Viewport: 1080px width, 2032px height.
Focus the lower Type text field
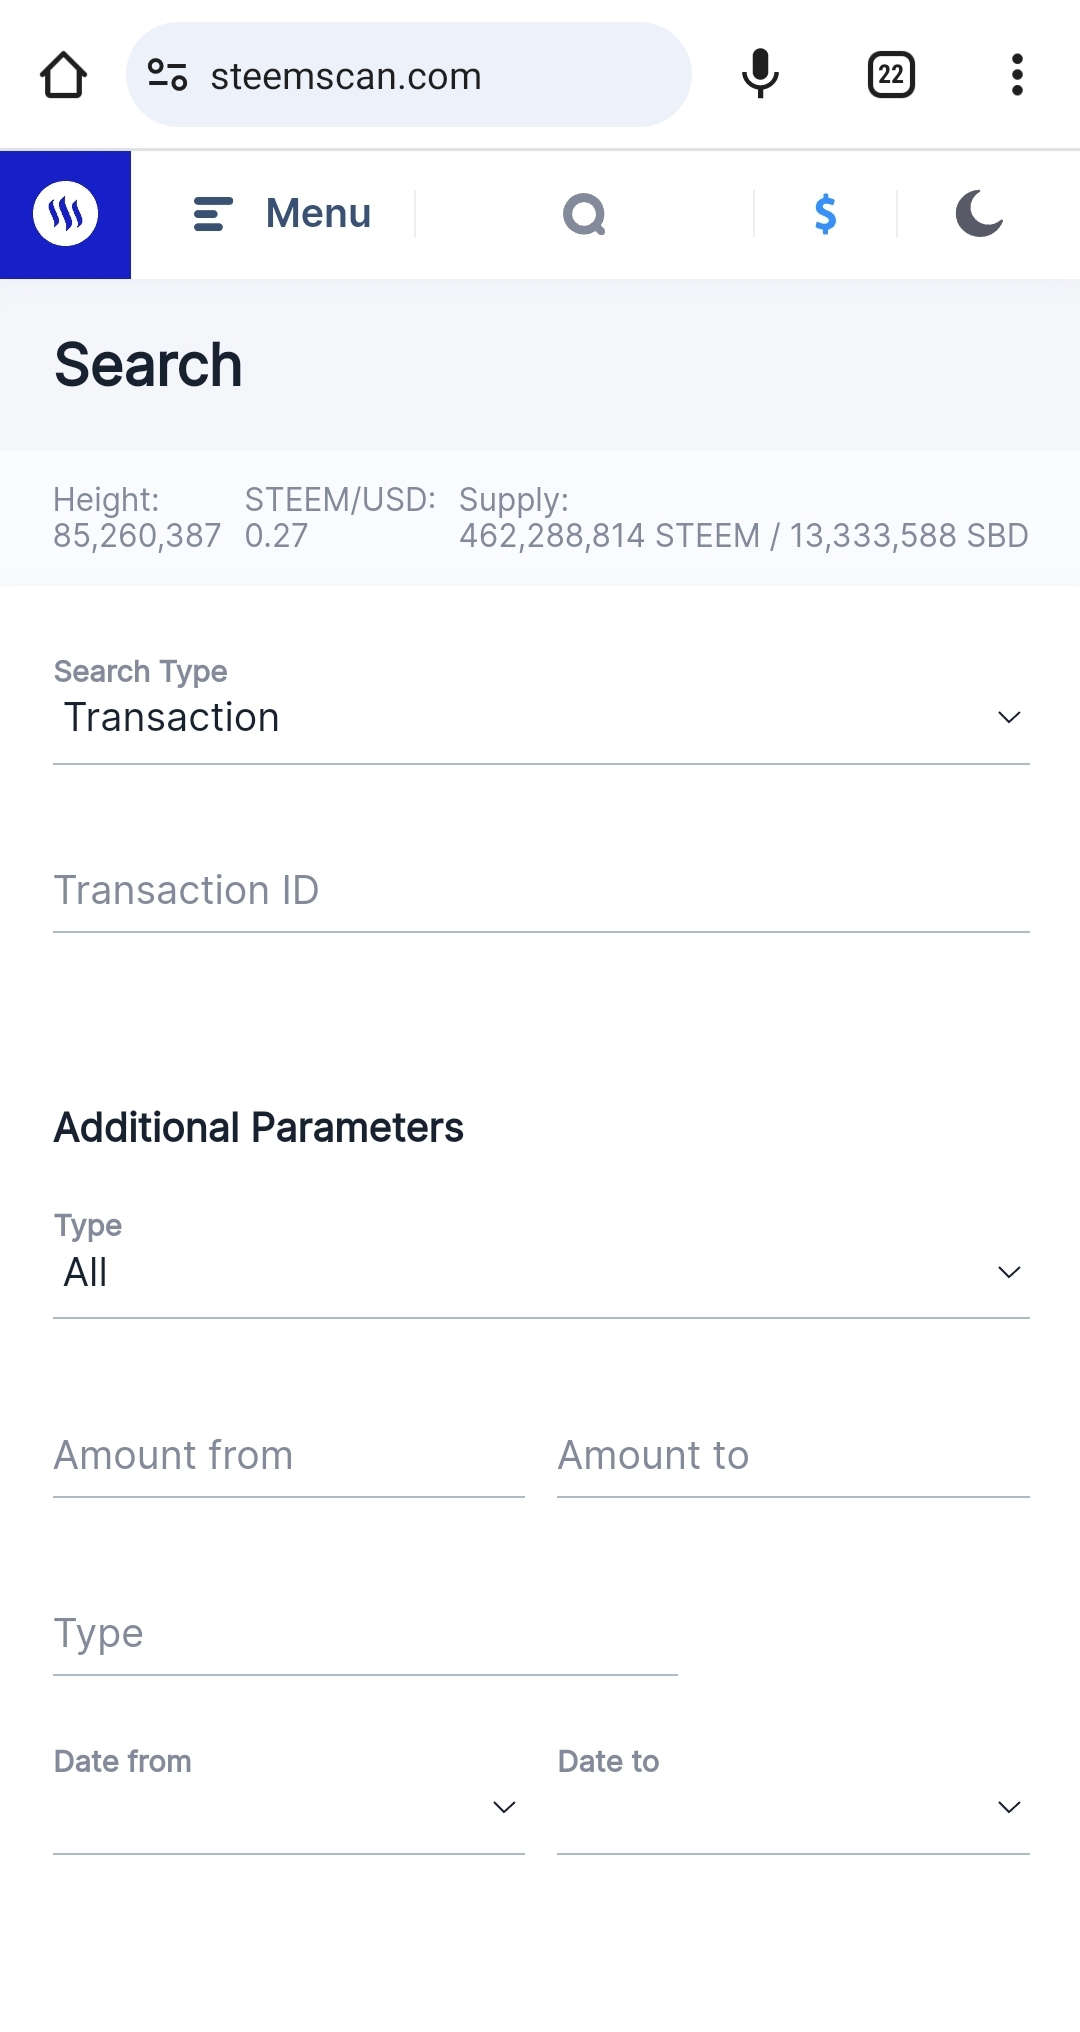[x=365, y=1634]
